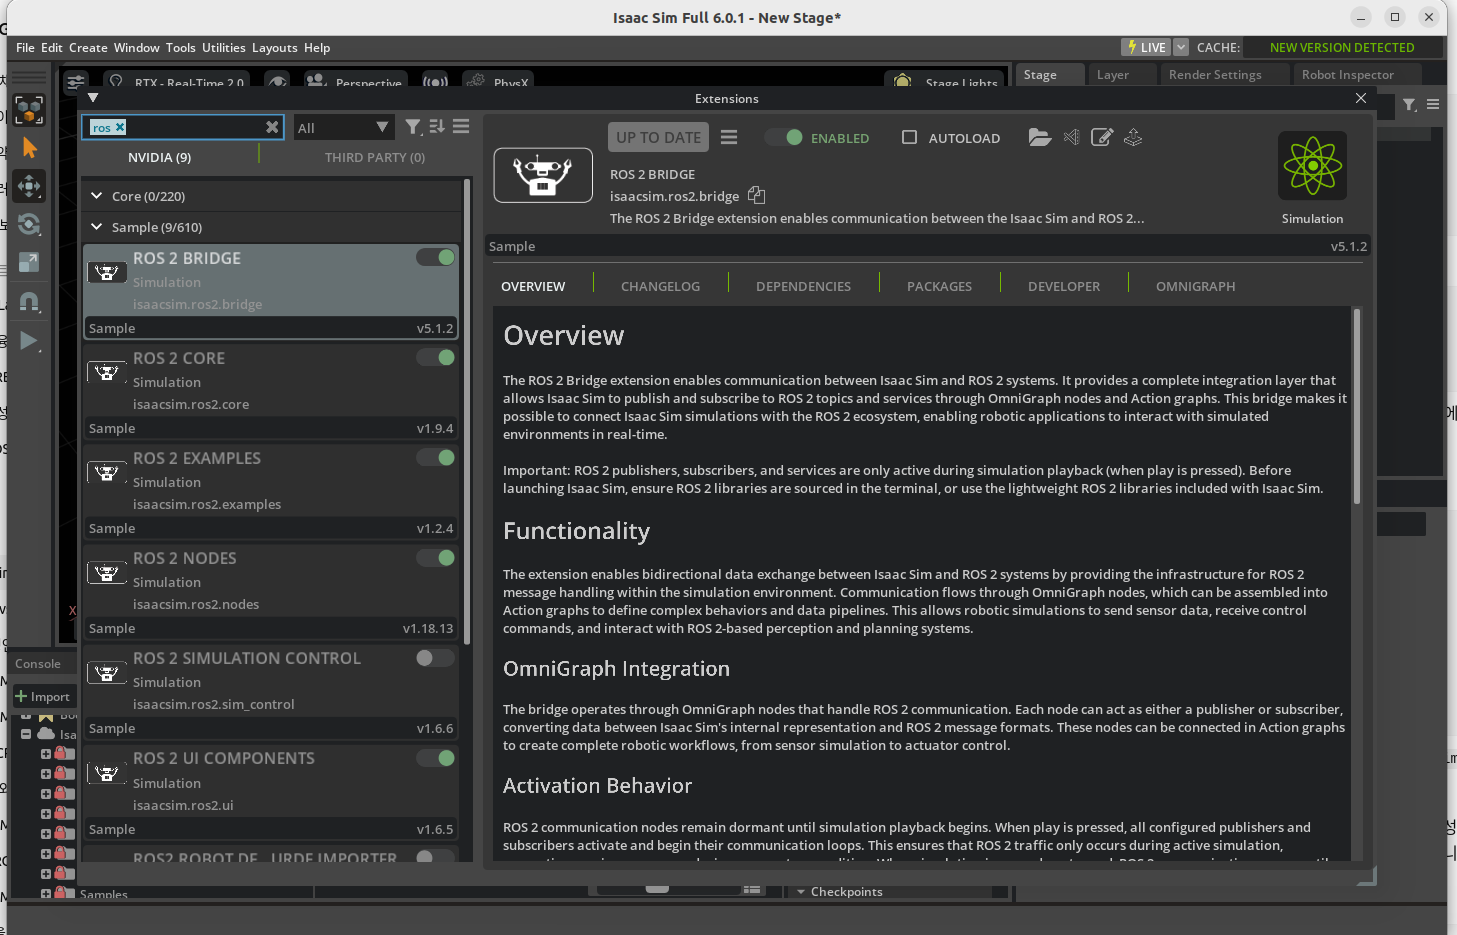1457x935 pixels.
Task: Open the Layouts menu
Action: (x=274, y=47)
